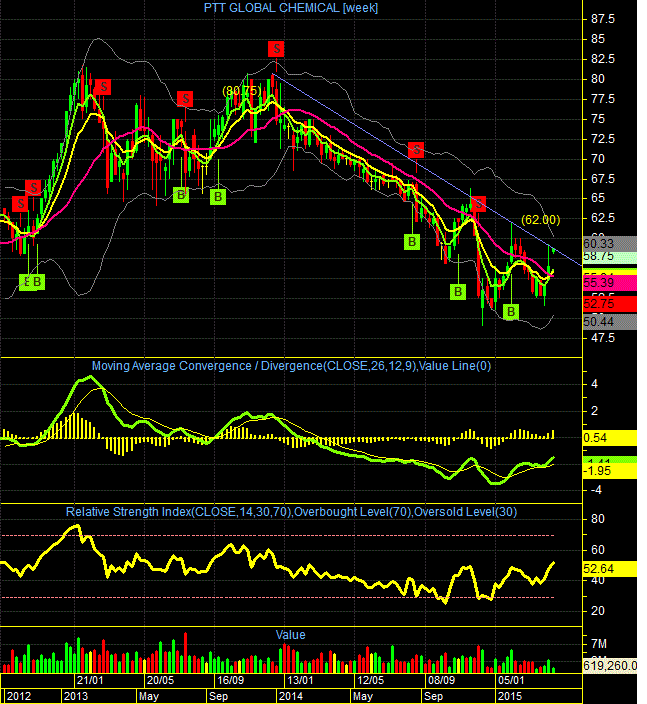This screenshot has width=647, height=704.
Task: Click the -1.95 MACD signal value label
Action: [x=610, y=471]
